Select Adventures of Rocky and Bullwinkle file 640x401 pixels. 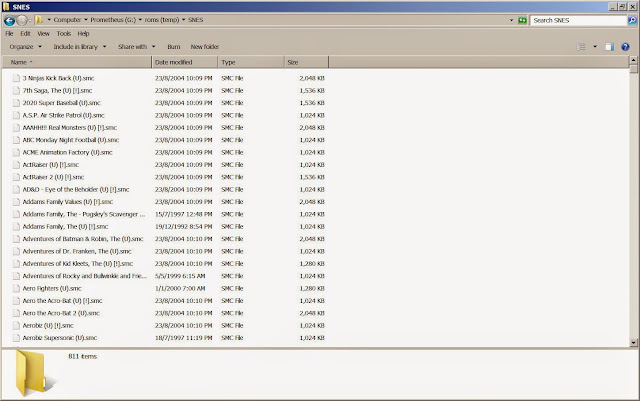84,276
